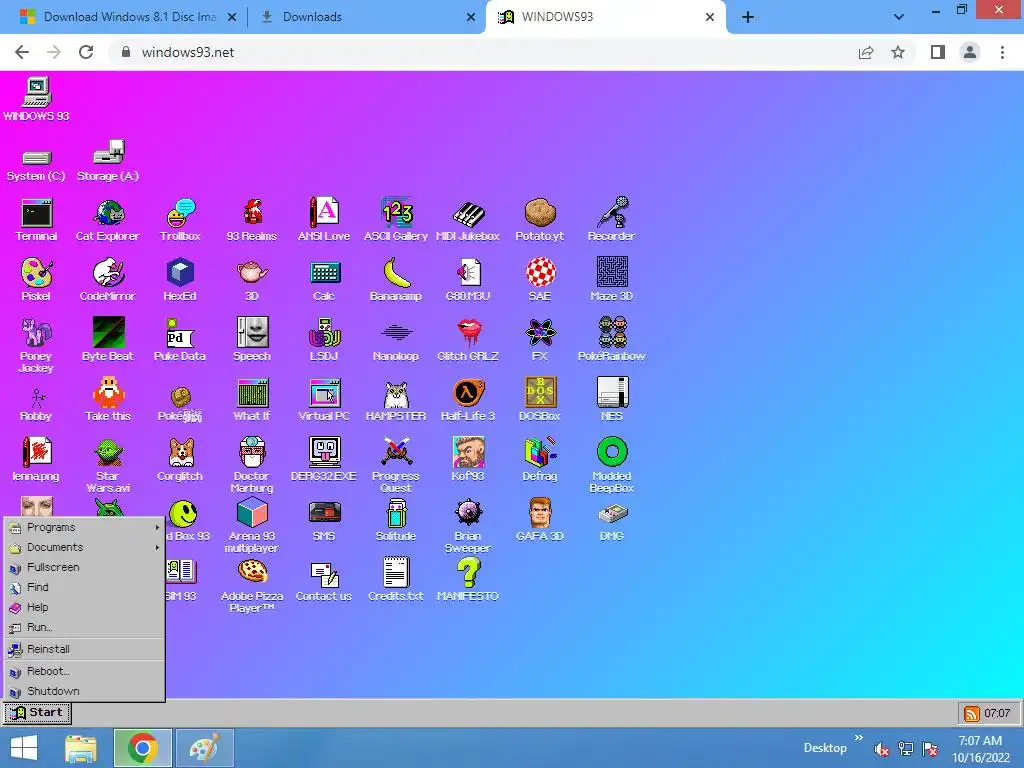
Task: Open the CodeMirror icon
Action: click(x=108, y=280)
